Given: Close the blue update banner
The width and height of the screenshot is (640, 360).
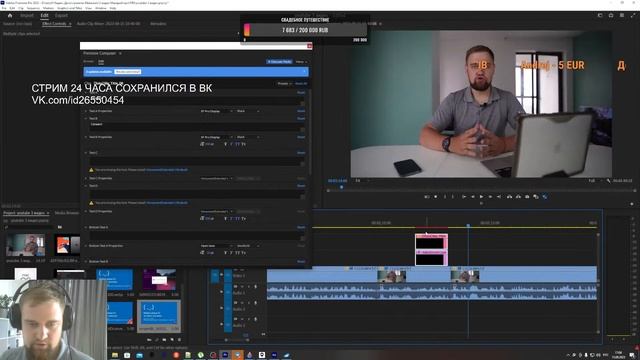Looking at the screenshot, I should pos(304,72).
